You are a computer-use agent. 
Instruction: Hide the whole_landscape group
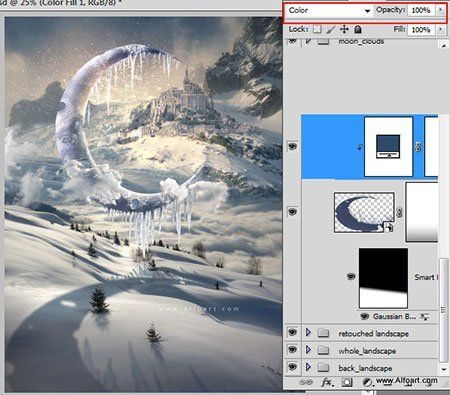click(292, 350)
